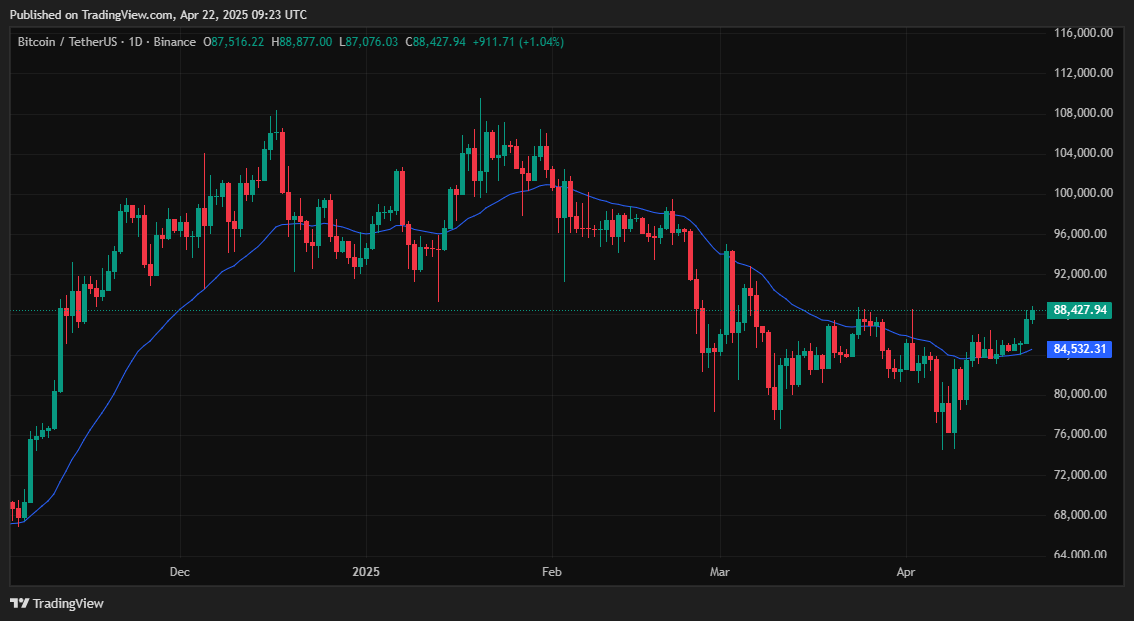The height and width of the screenshot is (621, 1134).
Task: Click the Mar label on time axis
Action: tap(720, 572)
